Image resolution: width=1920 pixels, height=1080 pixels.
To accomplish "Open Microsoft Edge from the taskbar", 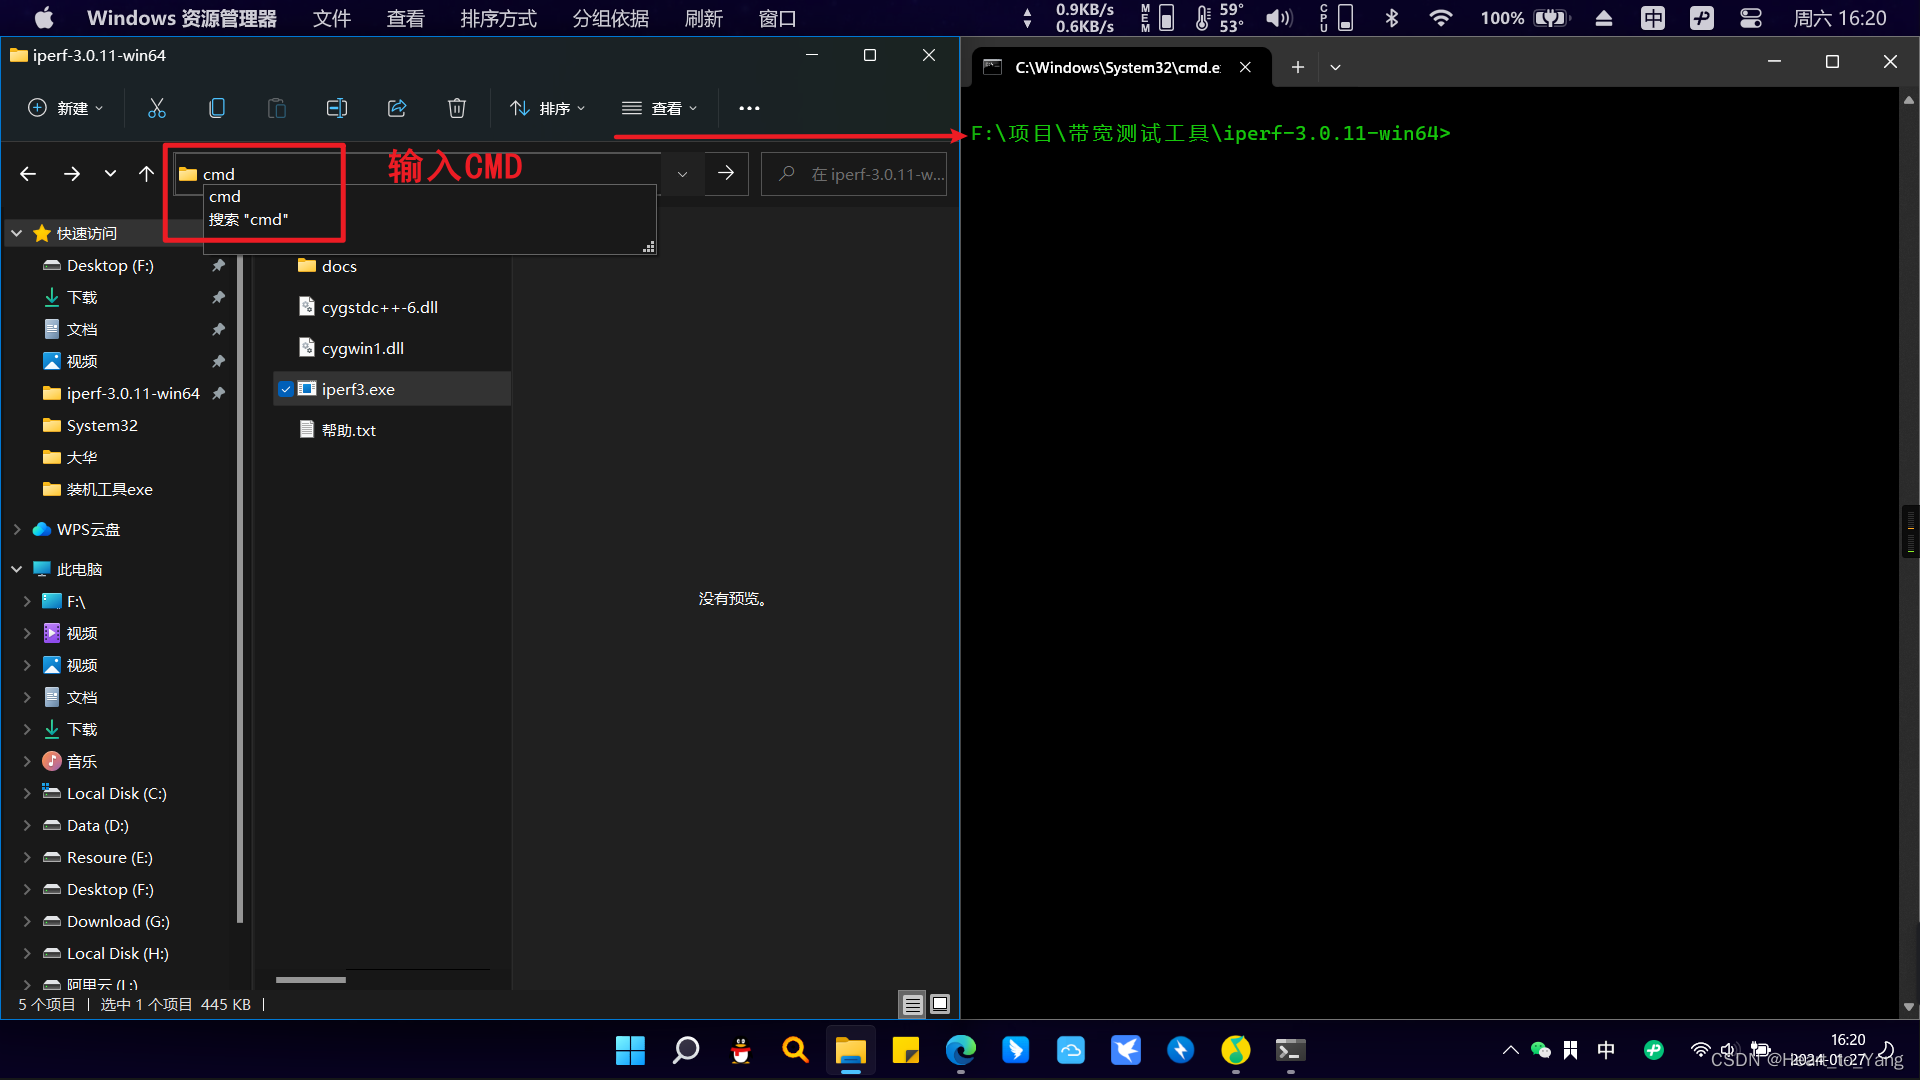I will pyautogui.click(x=961, y=1050).
